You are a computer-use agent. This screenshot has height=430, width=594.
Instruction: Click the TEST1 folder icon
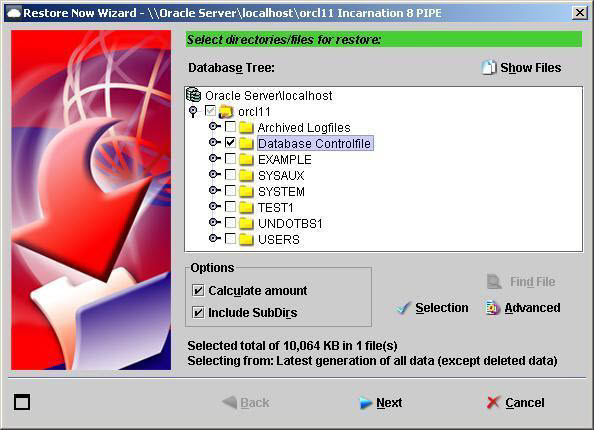coord(246,207)
